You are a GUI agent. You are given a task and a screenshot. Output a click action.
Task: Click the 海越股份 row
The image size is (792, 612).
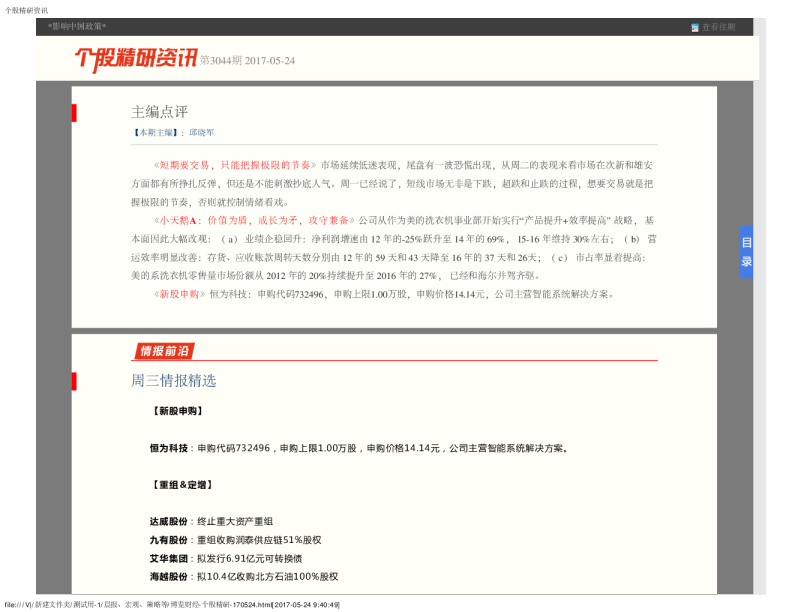[243, 577]
